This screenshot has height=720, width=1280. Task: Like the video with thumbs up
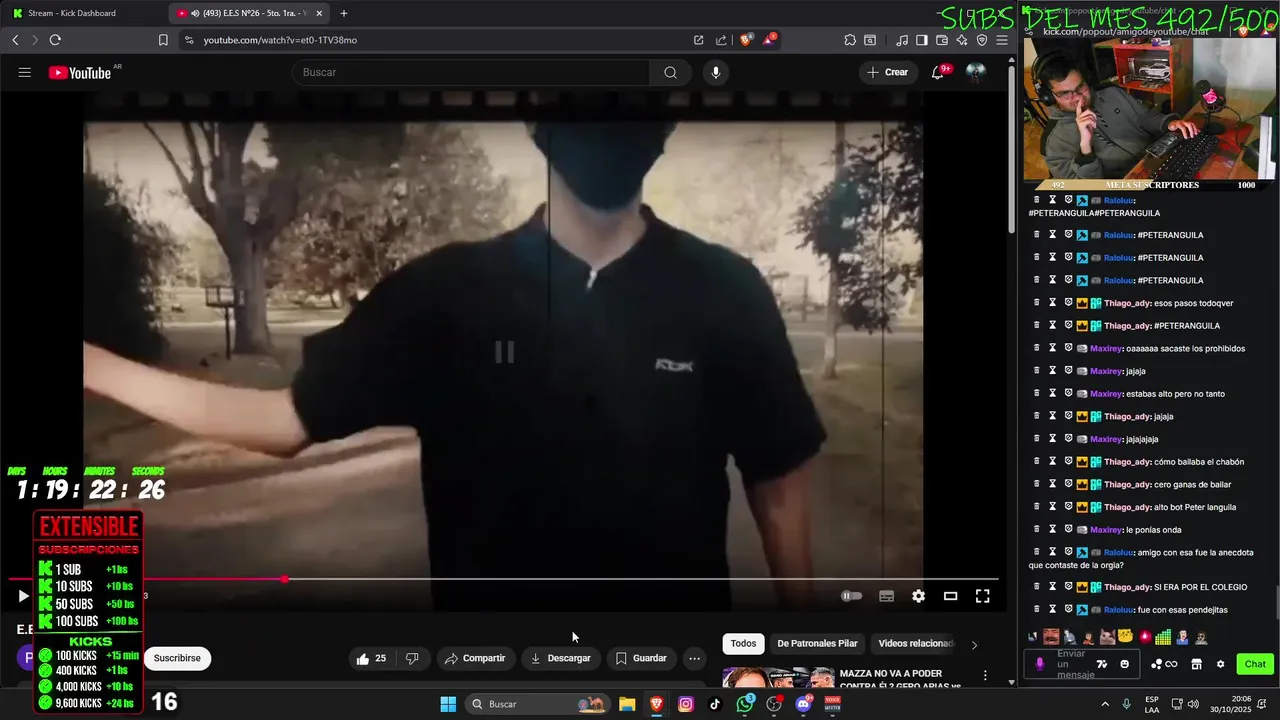[371, 658]
